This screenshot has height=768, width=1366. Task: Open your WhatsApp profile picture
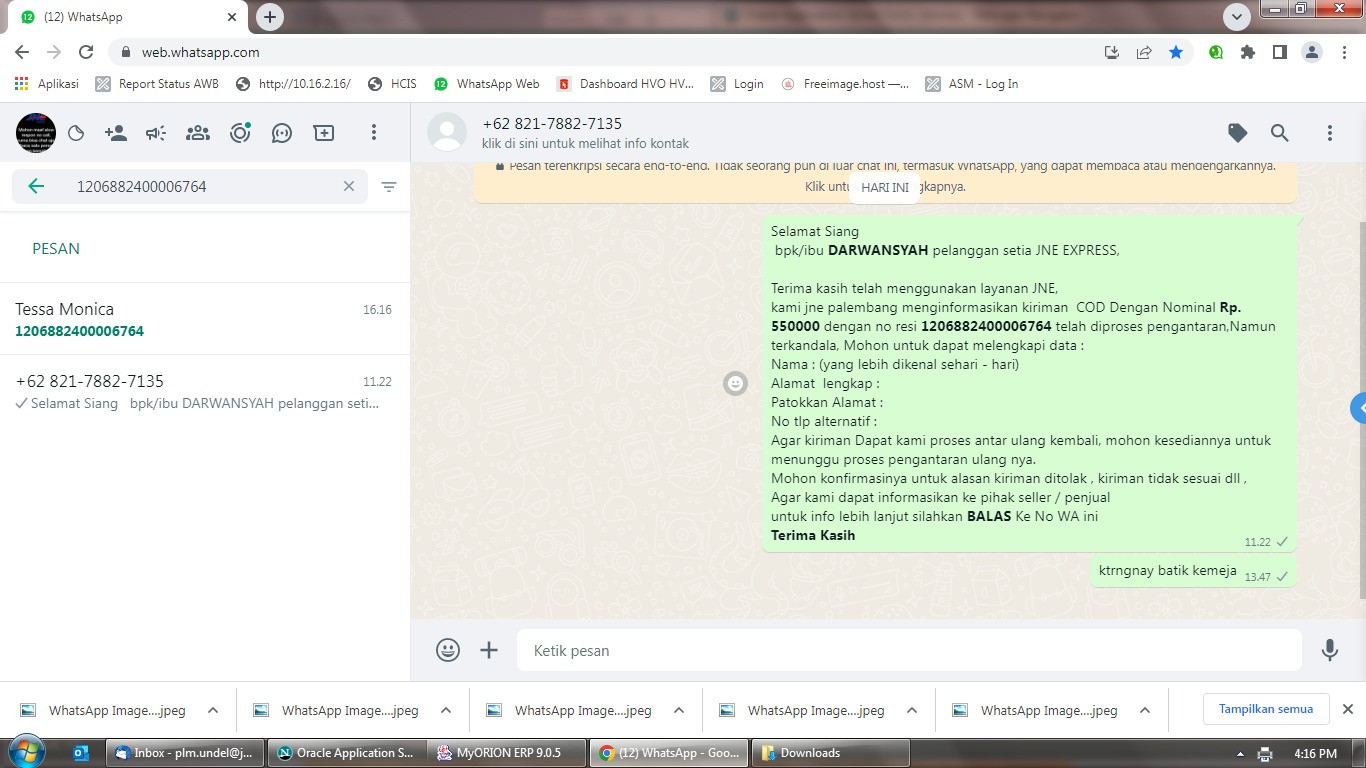coord(36,133)
